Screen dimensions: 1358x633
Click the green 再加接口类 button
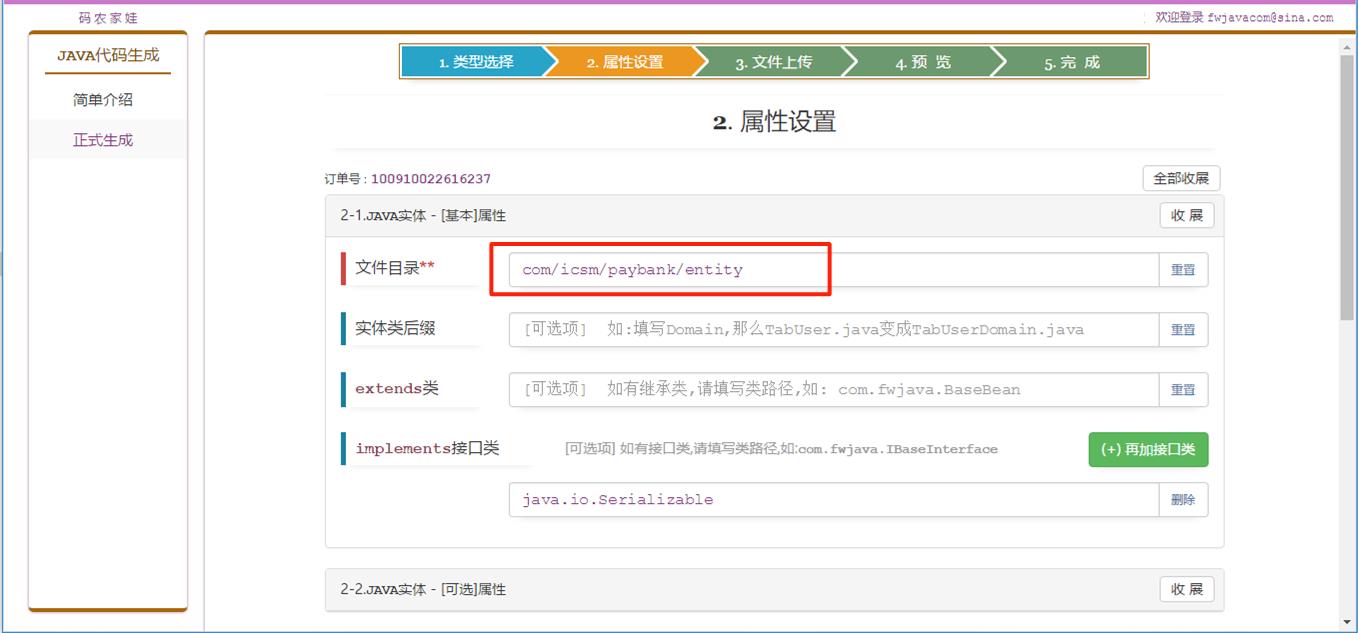coord(1147,450)
